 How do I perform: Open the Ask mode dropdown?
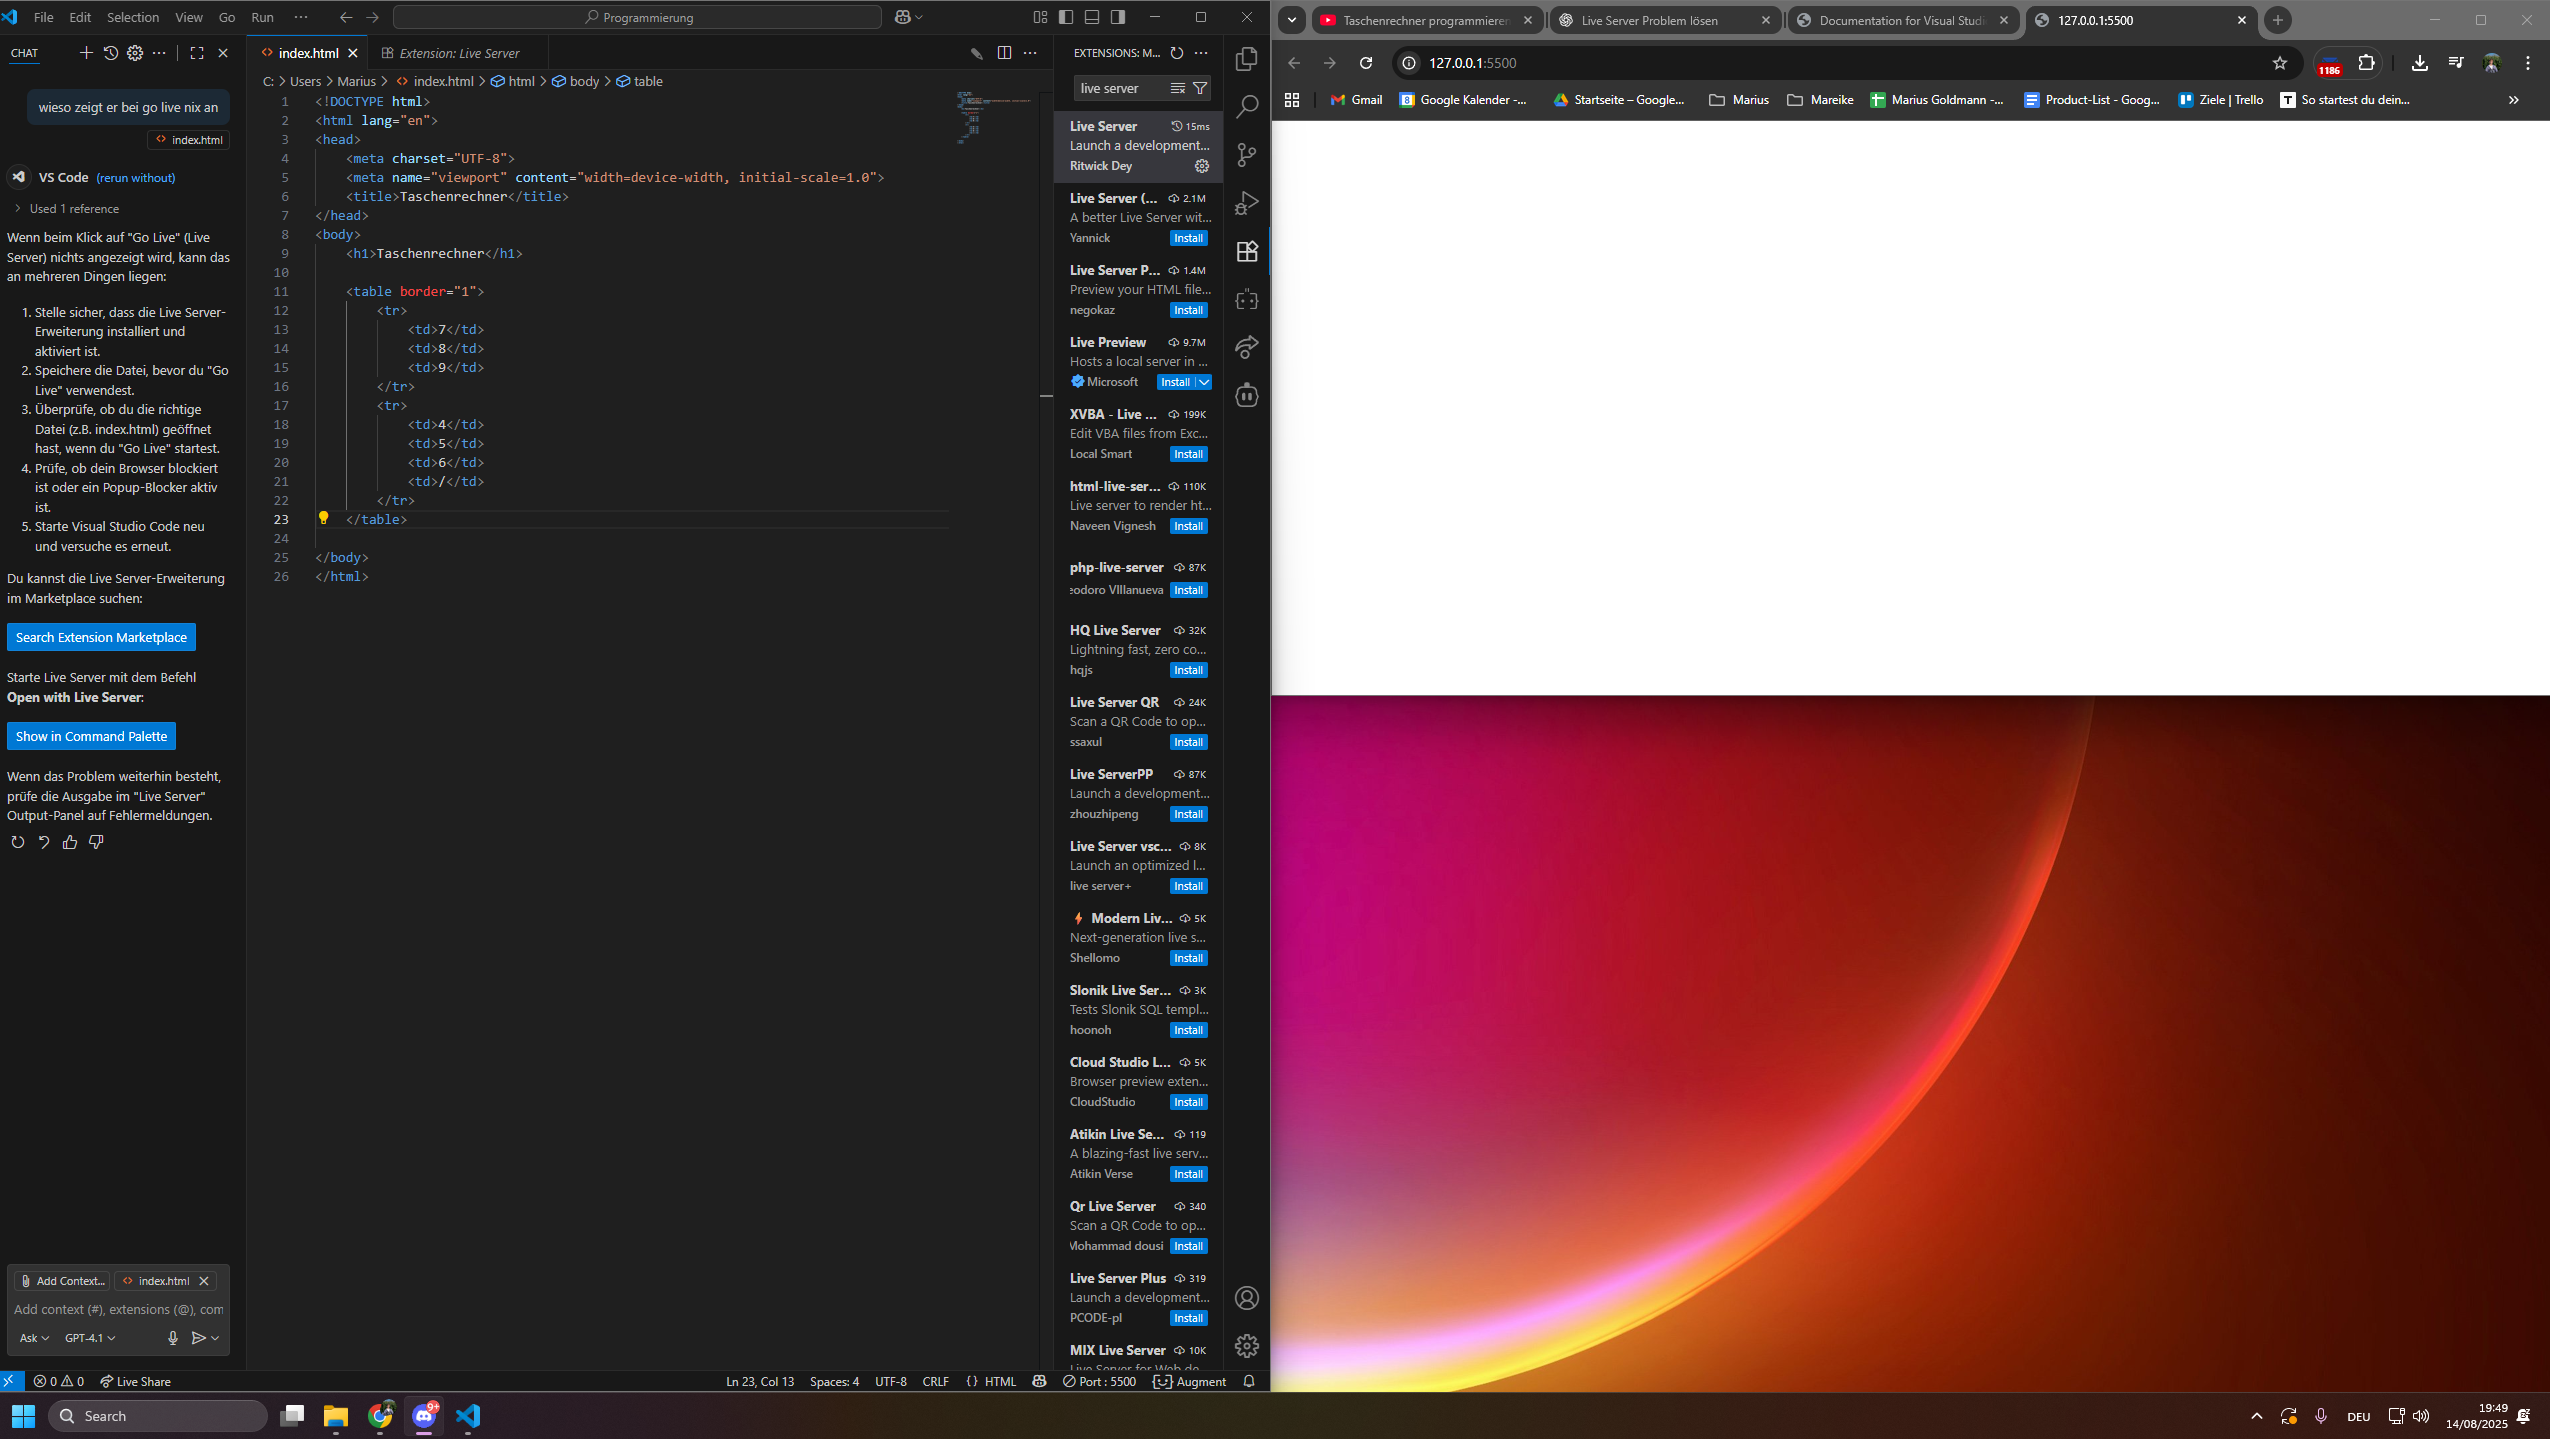tap(34, 1338)
